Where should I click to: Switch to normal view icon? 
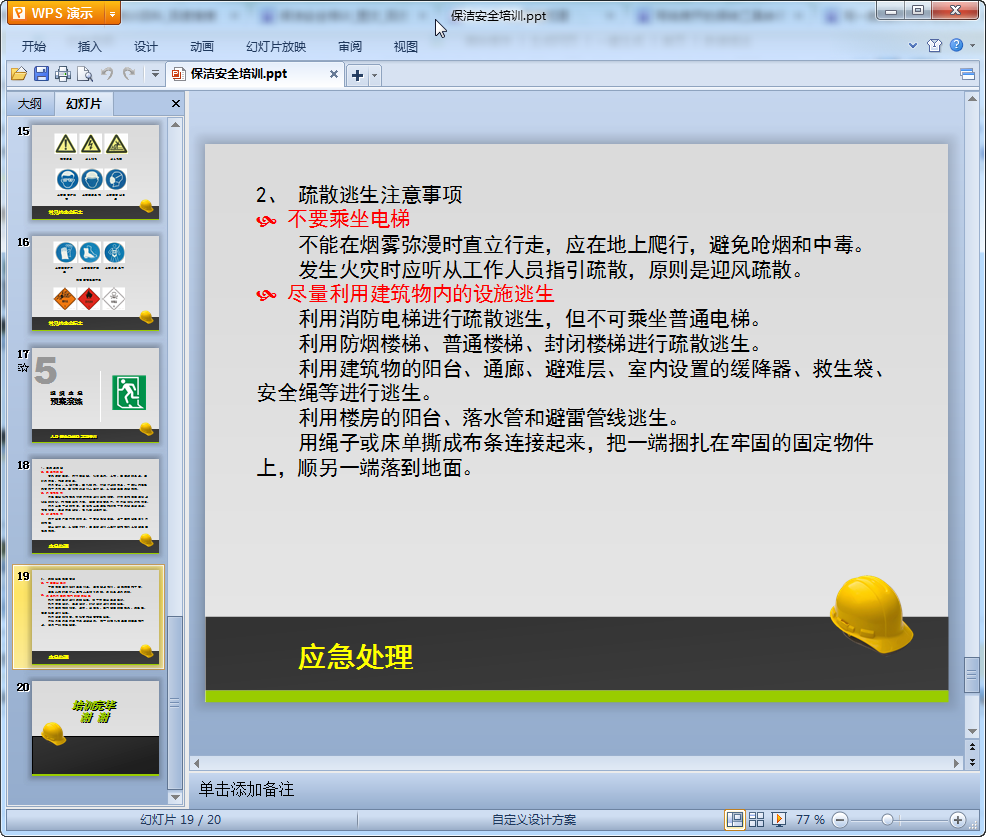pos(734,819)
